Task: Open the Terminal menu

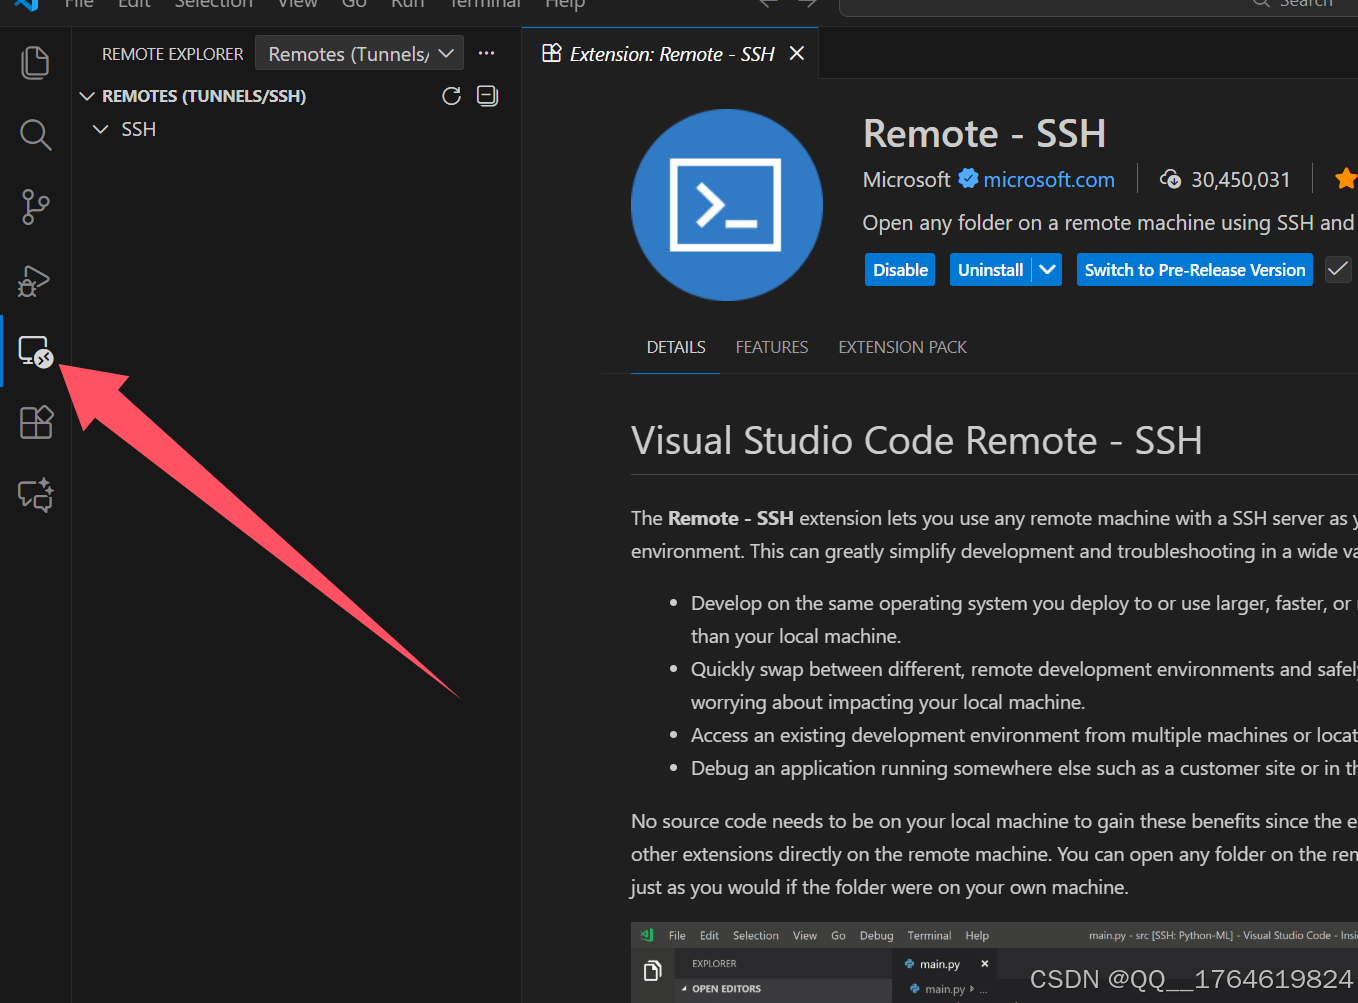Action: (x=485, y=4)
